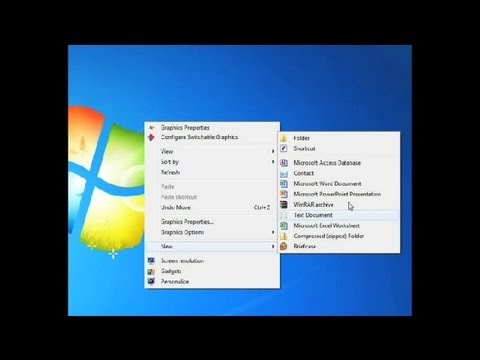Select Microsoft PowerPoint Presentation label
Viewport: 480px width, 360px height.
pyautogui.click(x=337, y=194)
